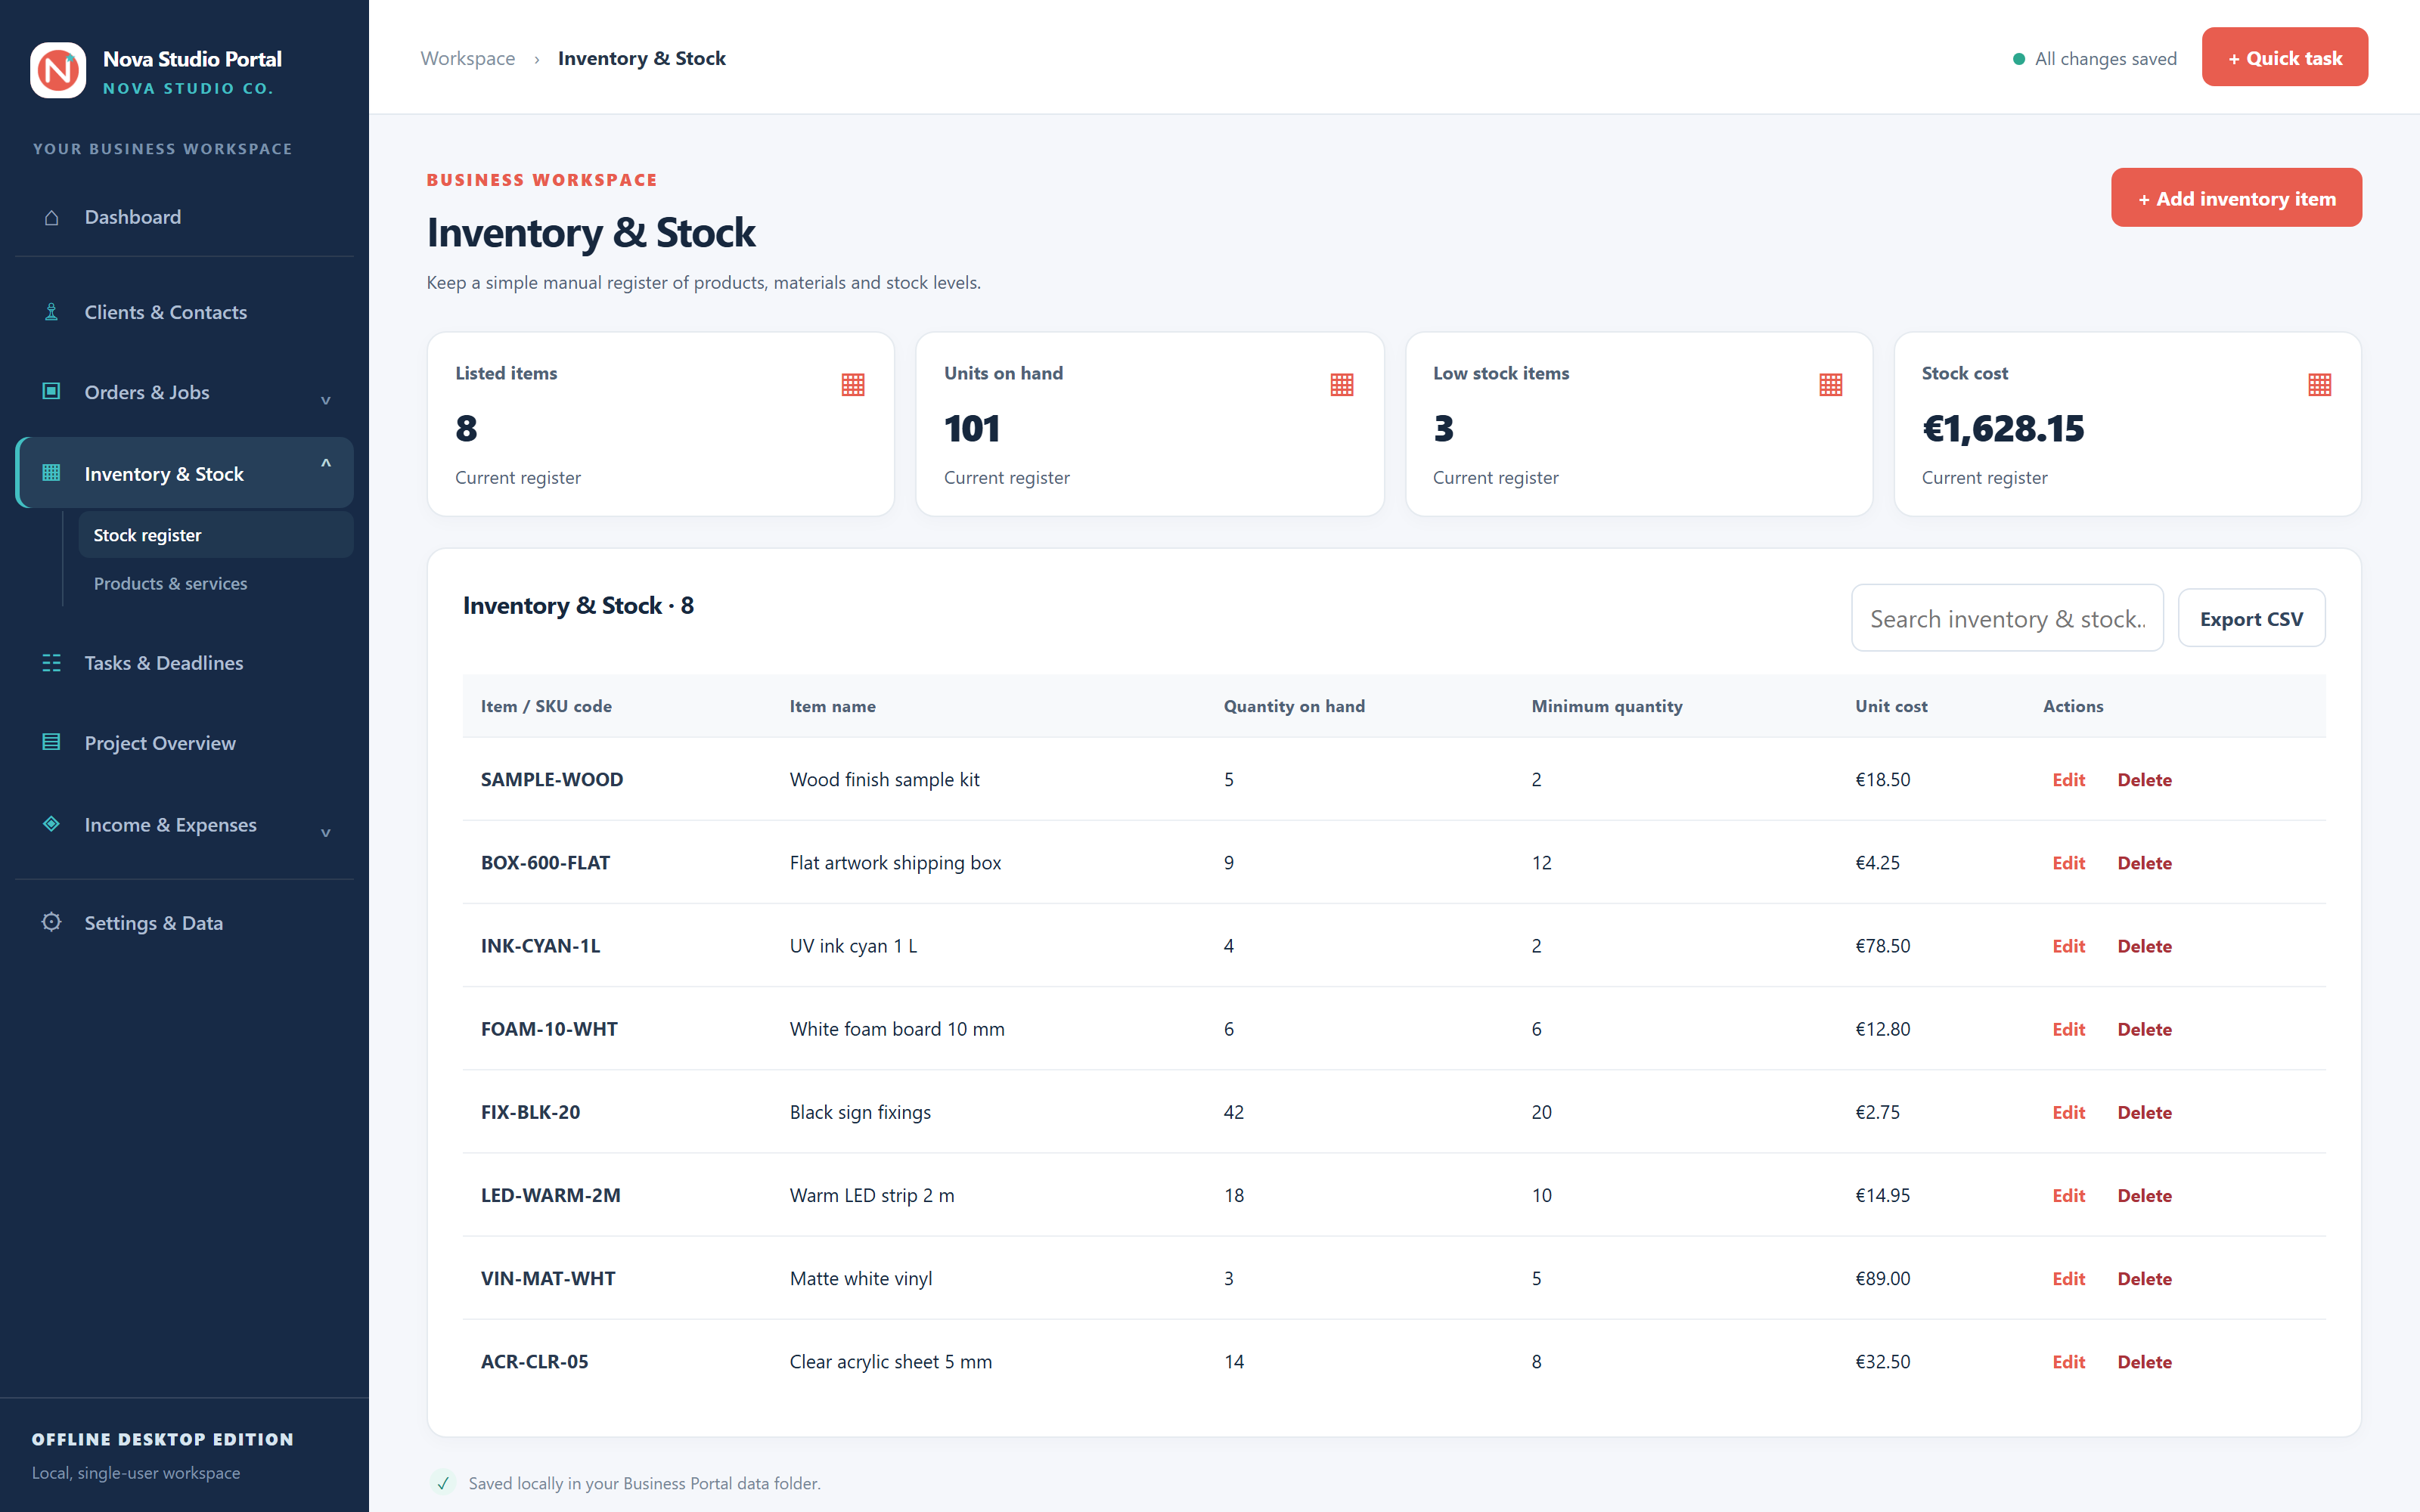This screenshot has width=2420, height=1512.
Task: Click the green checkmark saved-locally icon
Action: tap(443, 1483)
